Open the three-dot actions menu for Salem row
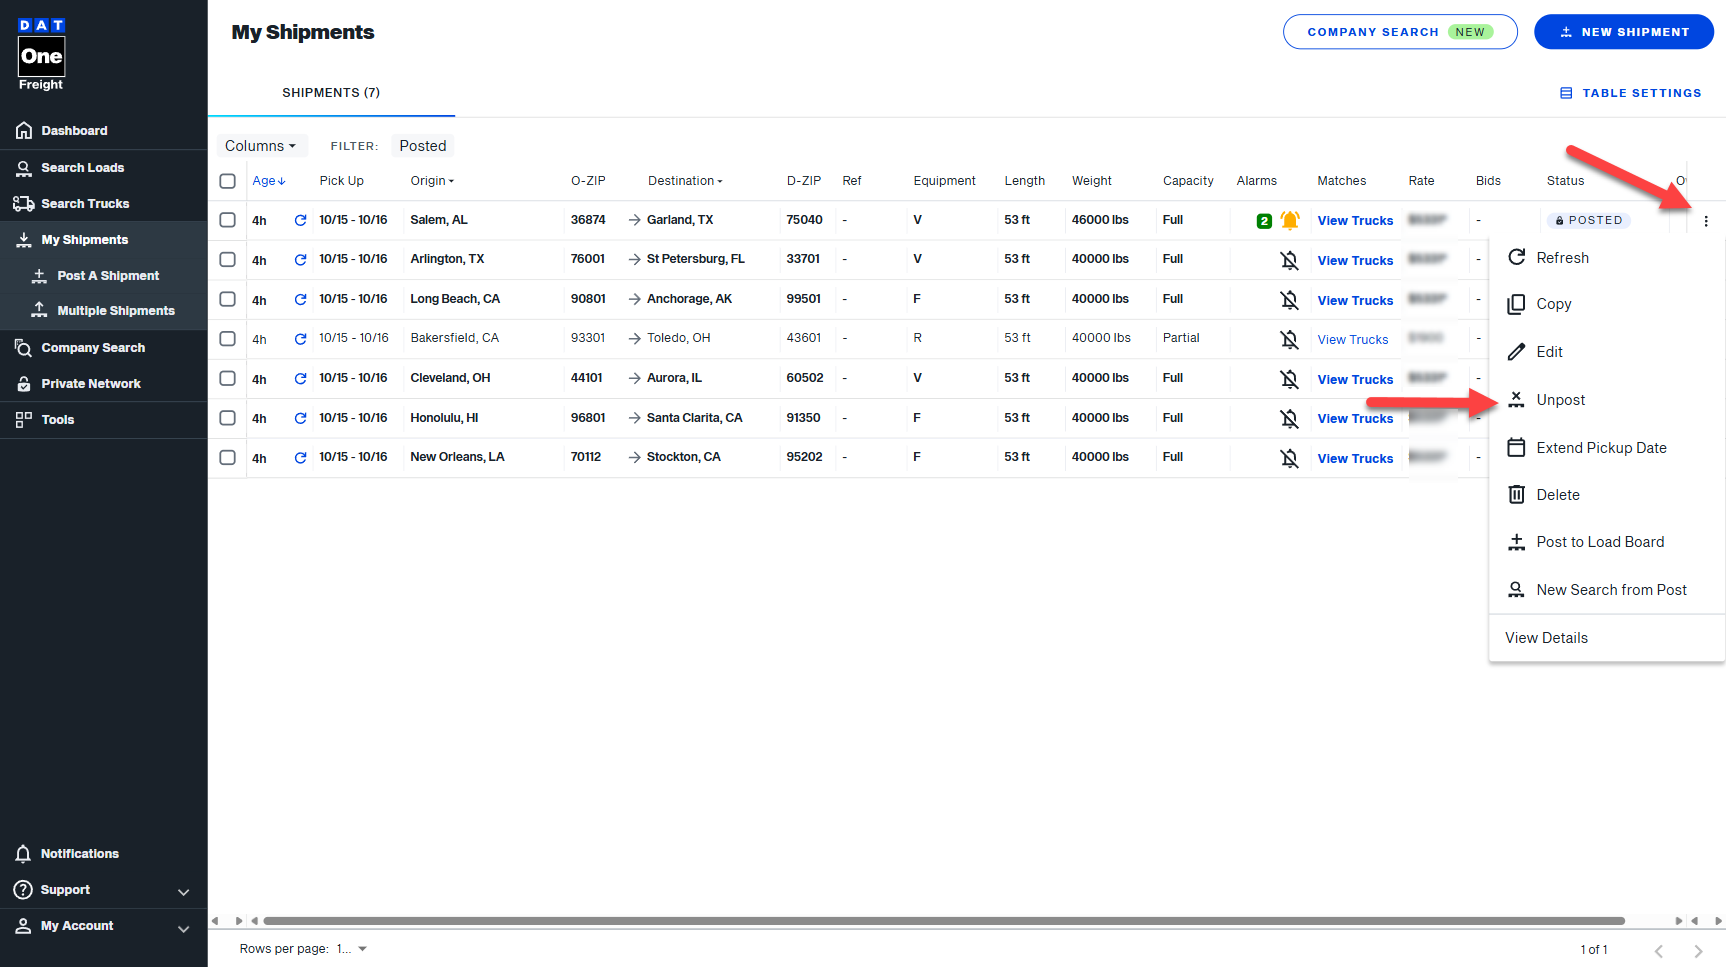 tap(1706, 221)
